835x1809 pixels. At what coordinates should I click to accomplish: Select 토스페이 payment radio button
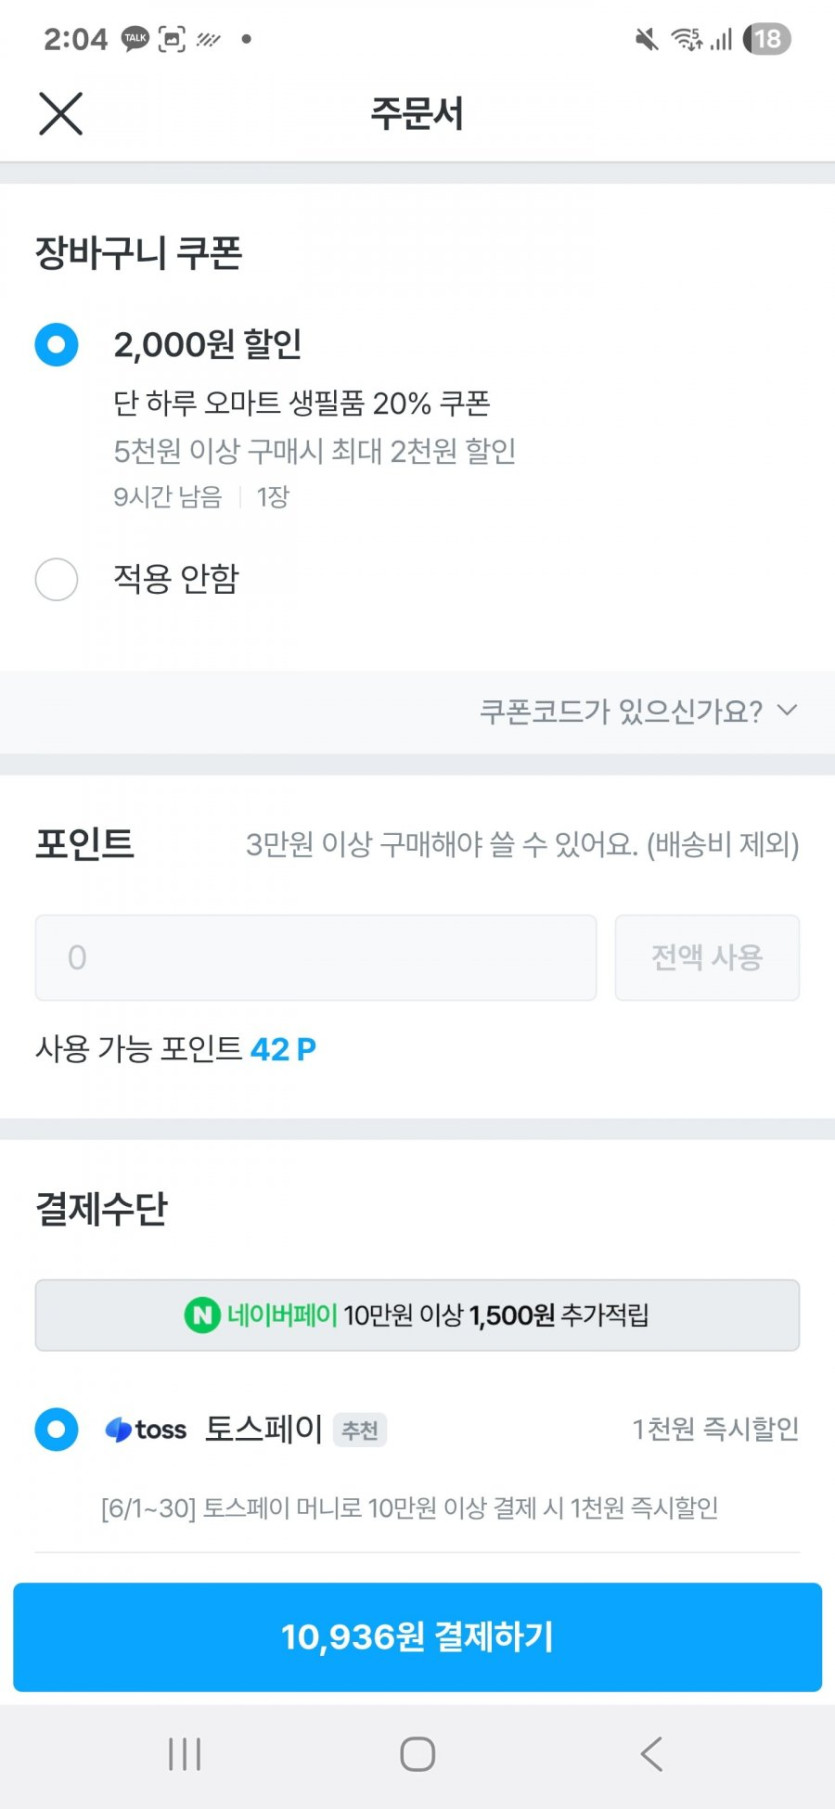pos(56,1429)
